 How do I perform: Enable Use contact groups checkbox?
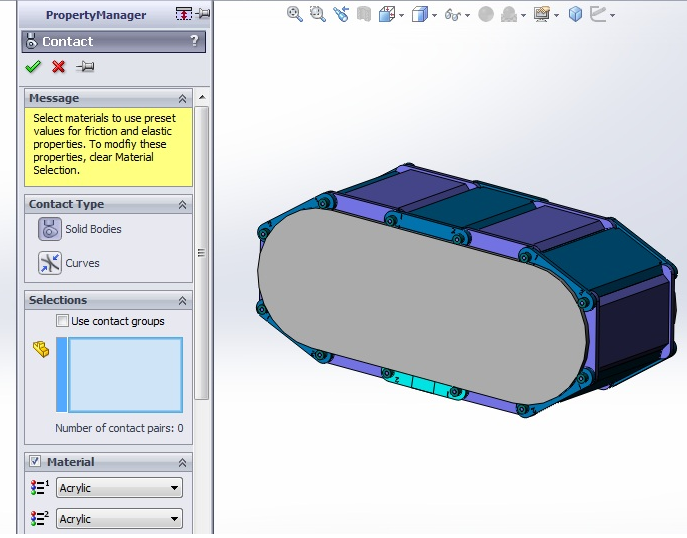(62, 321)
